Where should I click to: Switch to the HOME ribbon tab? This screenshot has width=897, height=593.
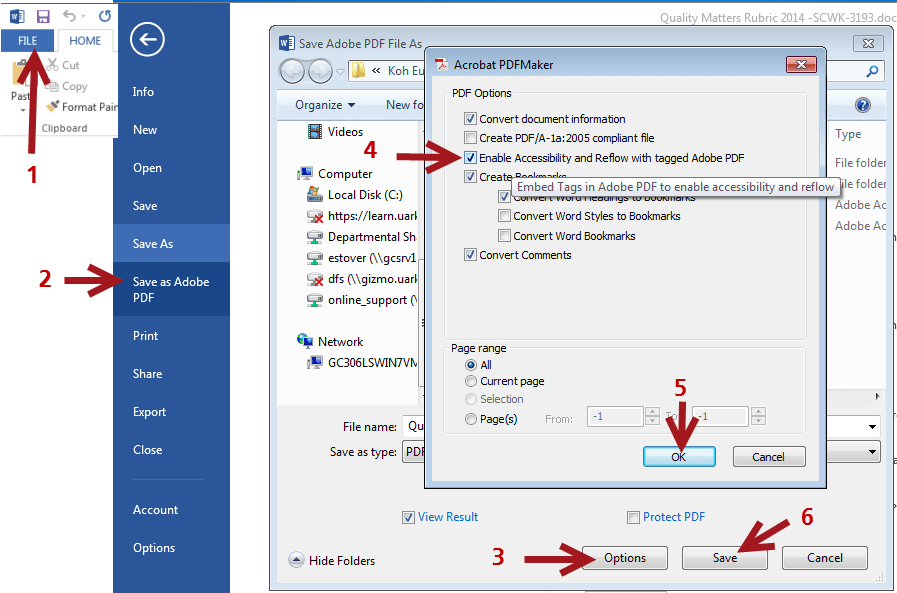coord(85,41)
